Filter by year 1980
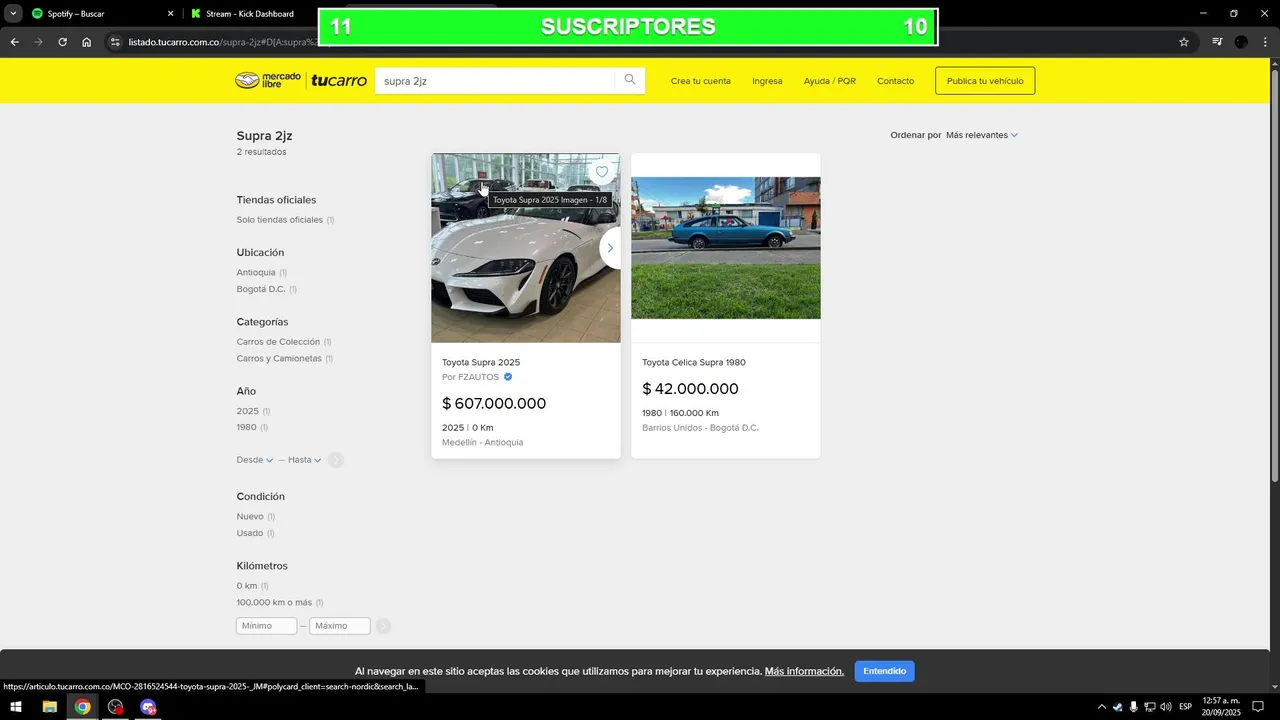This screenshot has height=720, width=1280. coord(247,428)
